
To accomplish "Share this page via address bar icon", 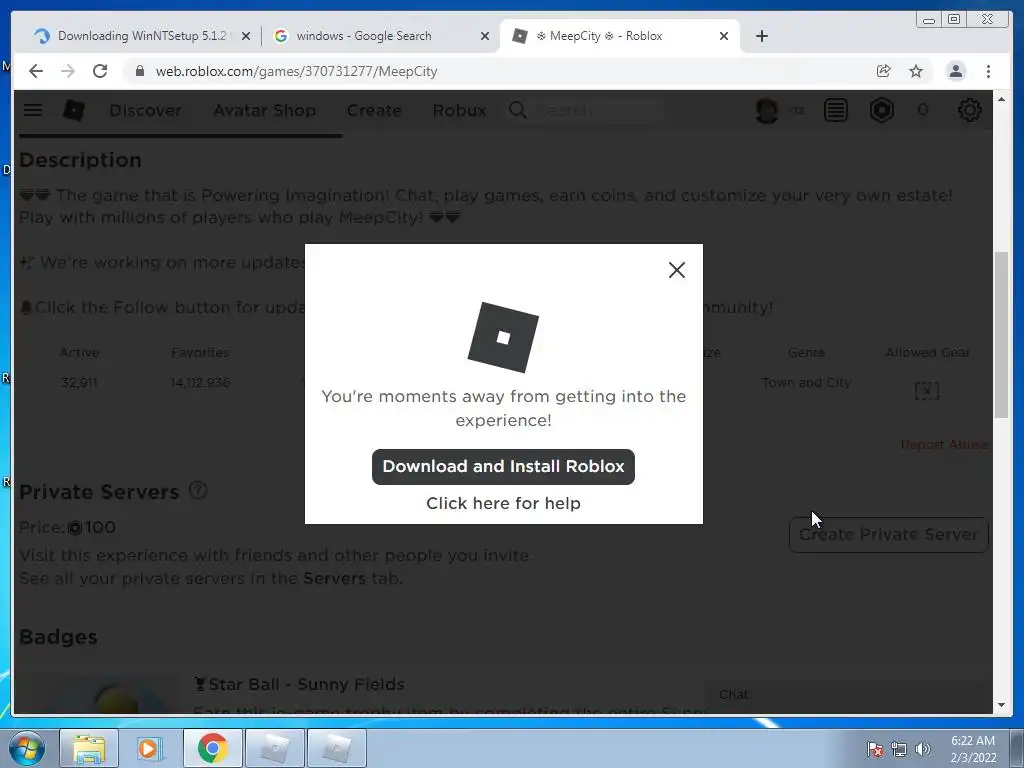I will 884,71.
